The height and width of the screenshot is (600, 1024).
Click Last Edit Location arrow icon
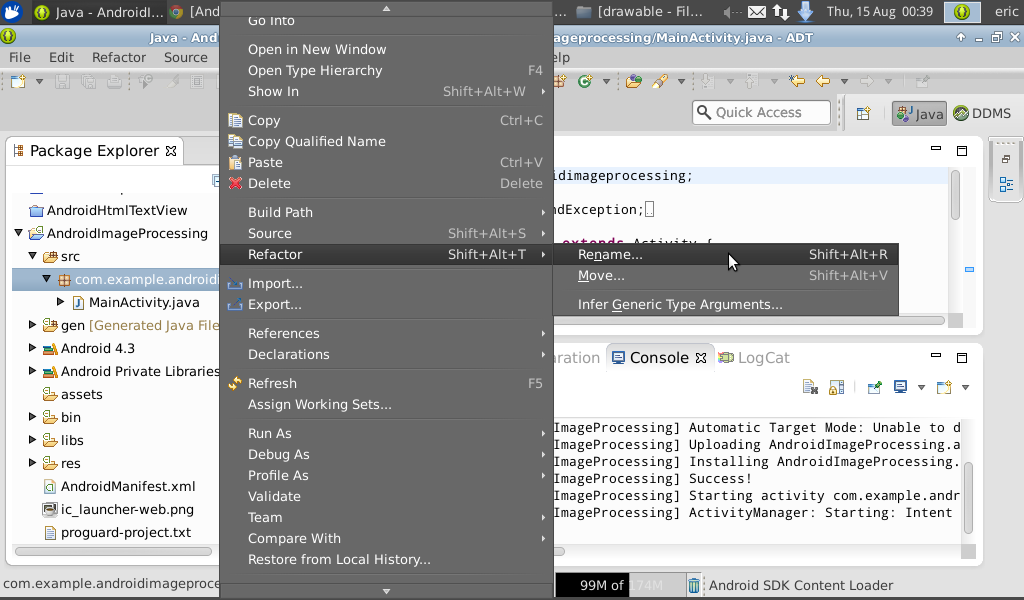[797, 82]
